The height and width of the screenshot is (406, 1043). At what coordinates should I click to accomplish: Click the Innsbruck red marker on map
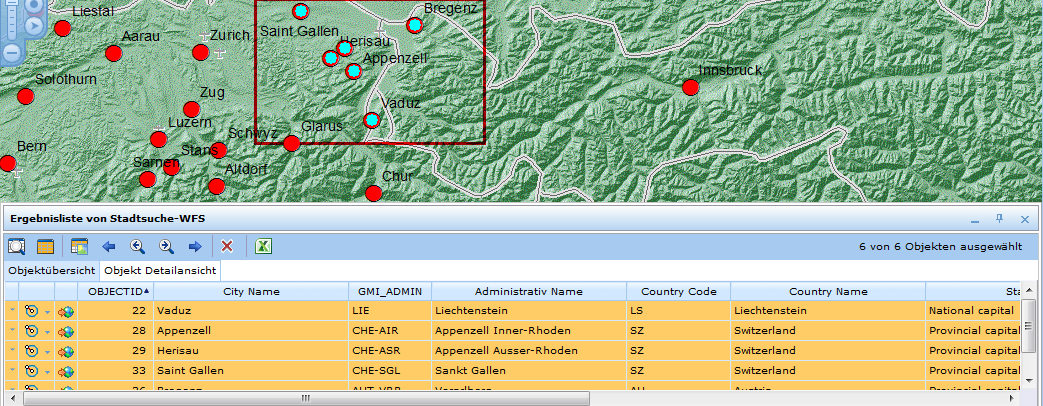pos(690,88)
